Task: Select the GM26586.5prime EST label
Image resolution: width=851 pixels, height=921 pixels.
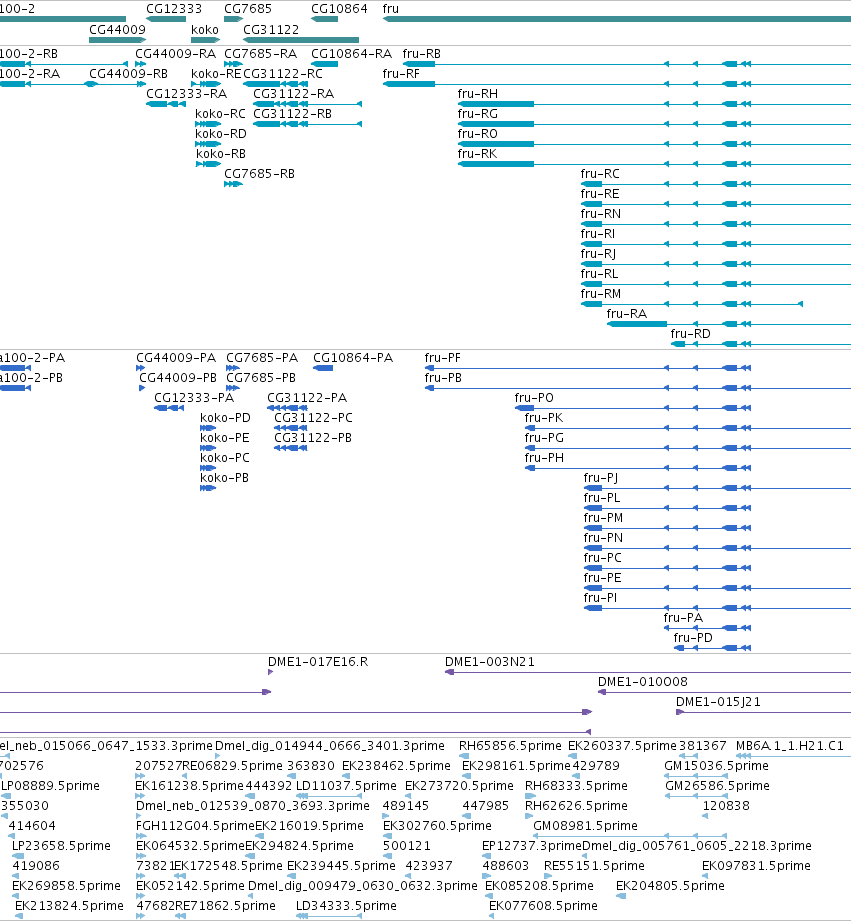Action: click(x=717, y=786)
